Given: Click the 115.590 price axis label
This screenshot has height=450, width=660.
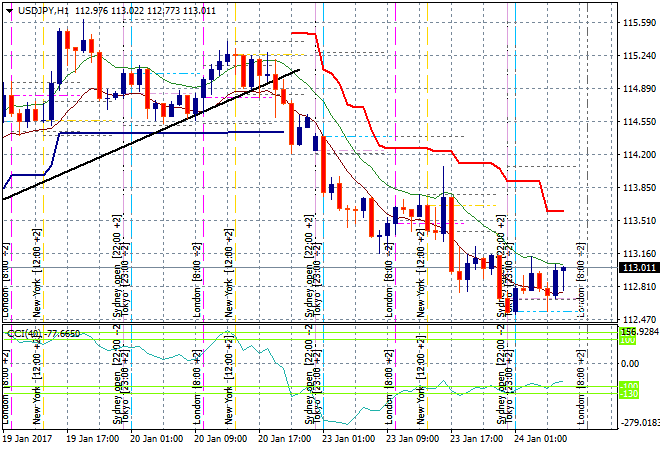Looking at the screenshot, I should [637, 23].
